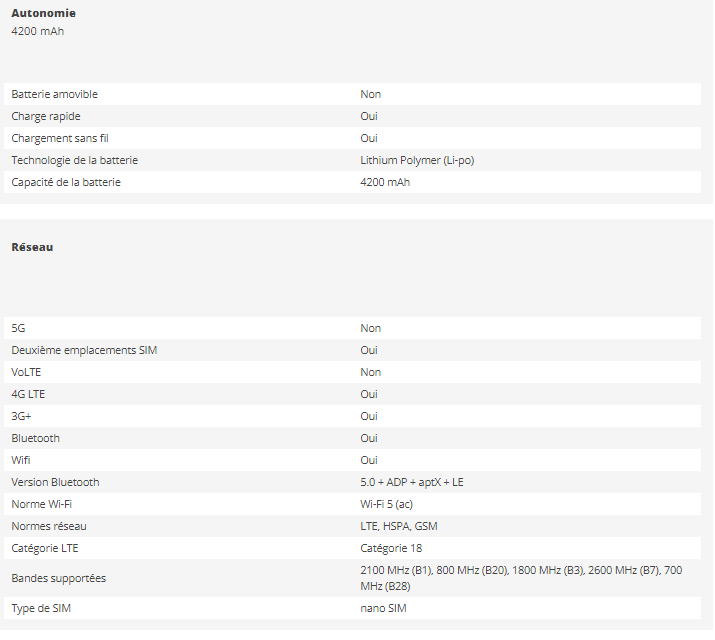Click the Autonomie section heading
This screenshot has width=715, height=640.
(43, 13)
